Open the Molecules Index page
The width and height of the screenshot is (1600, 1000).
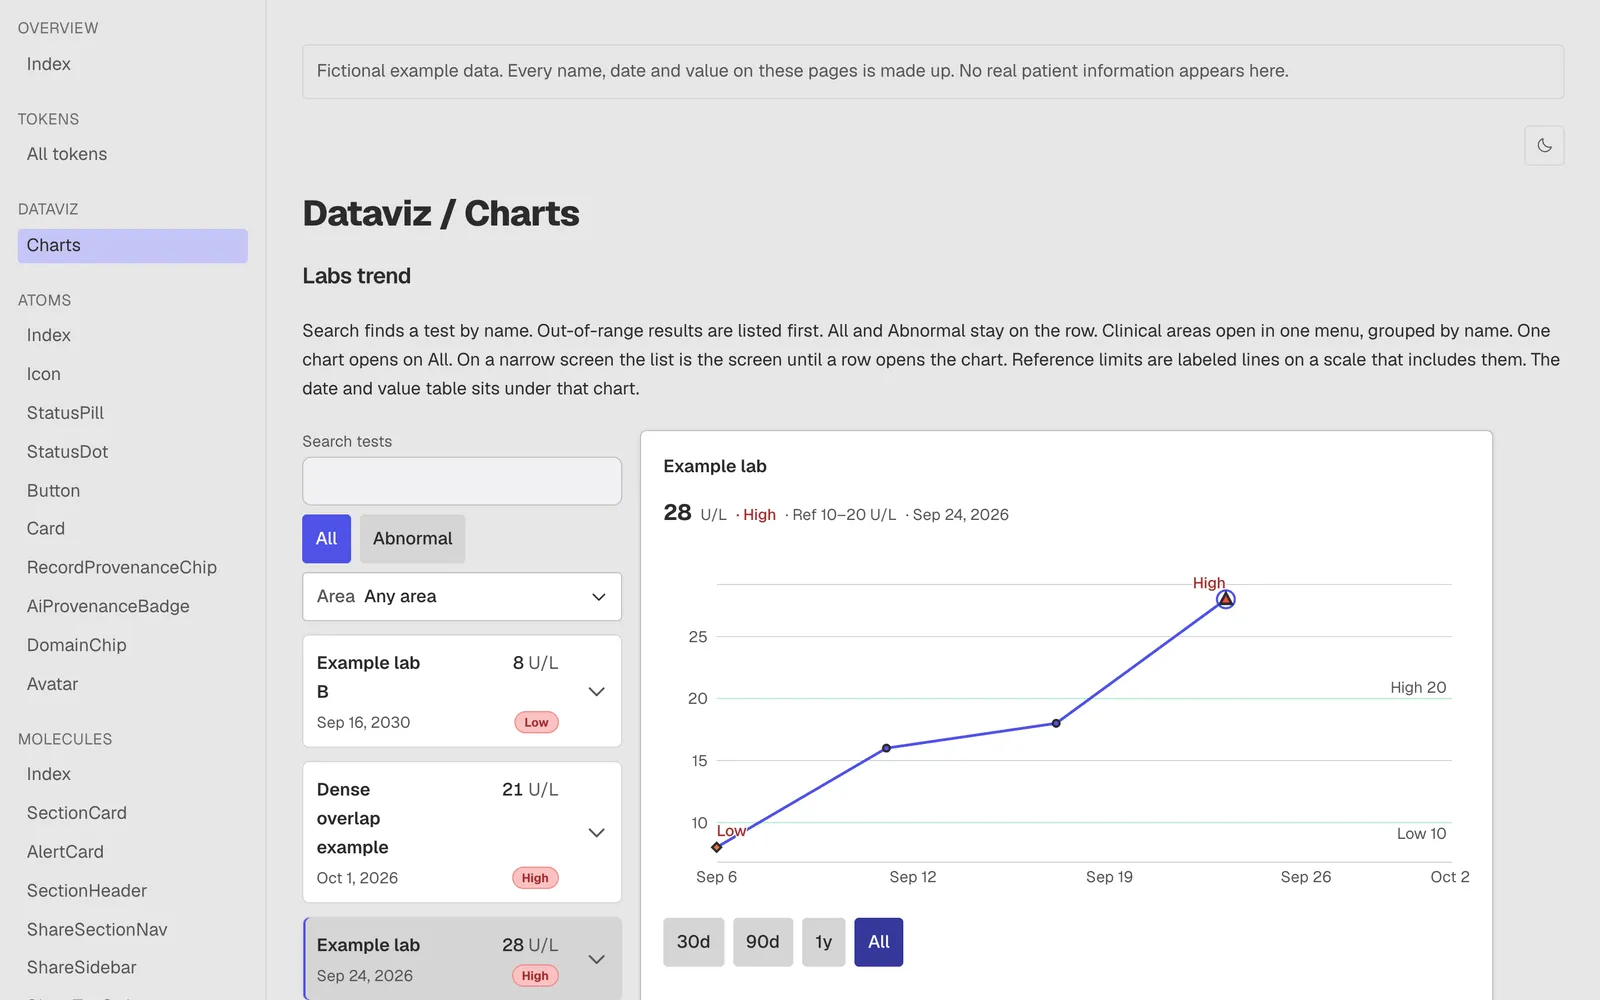point(49,774)
